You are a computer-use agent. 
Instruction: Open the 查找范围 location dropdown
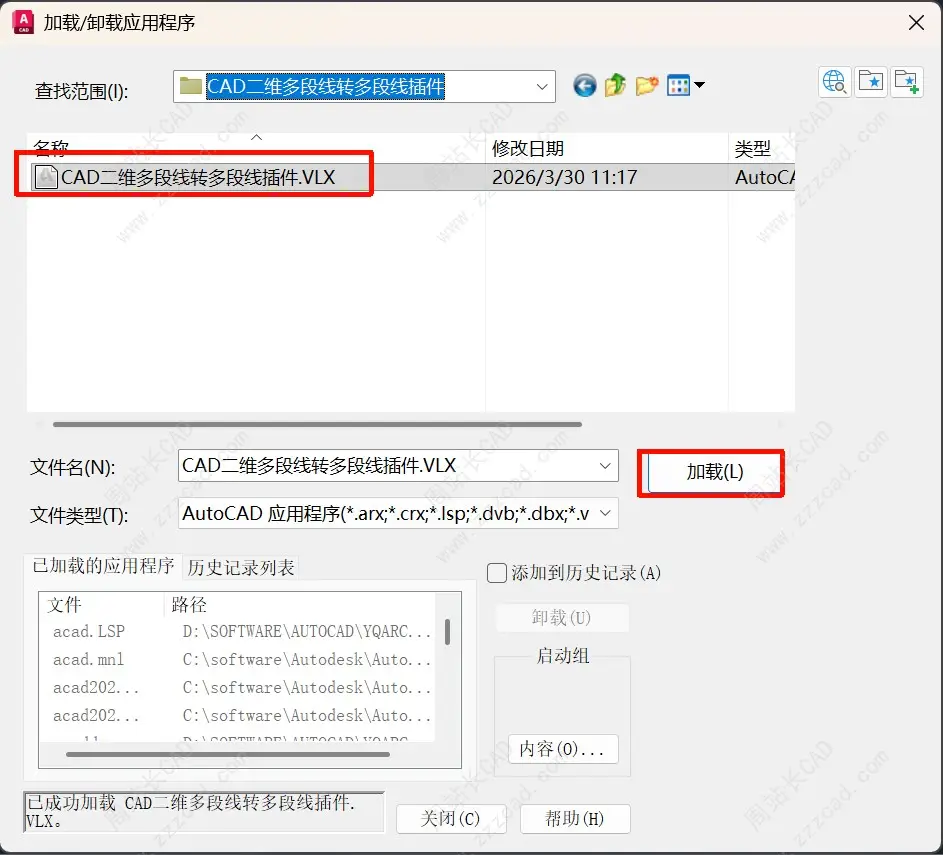click(x=542, y=86)
